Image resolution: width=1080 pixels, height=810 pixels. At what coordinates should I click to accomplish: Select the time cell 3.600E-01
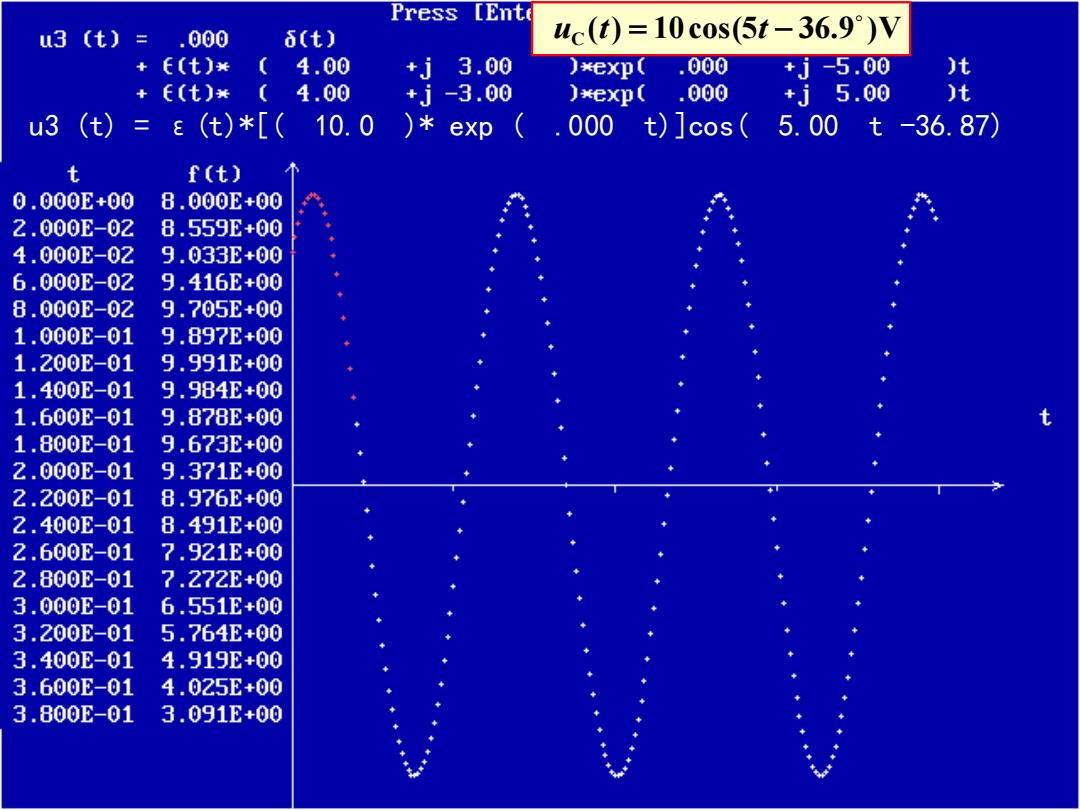[74, 687]
